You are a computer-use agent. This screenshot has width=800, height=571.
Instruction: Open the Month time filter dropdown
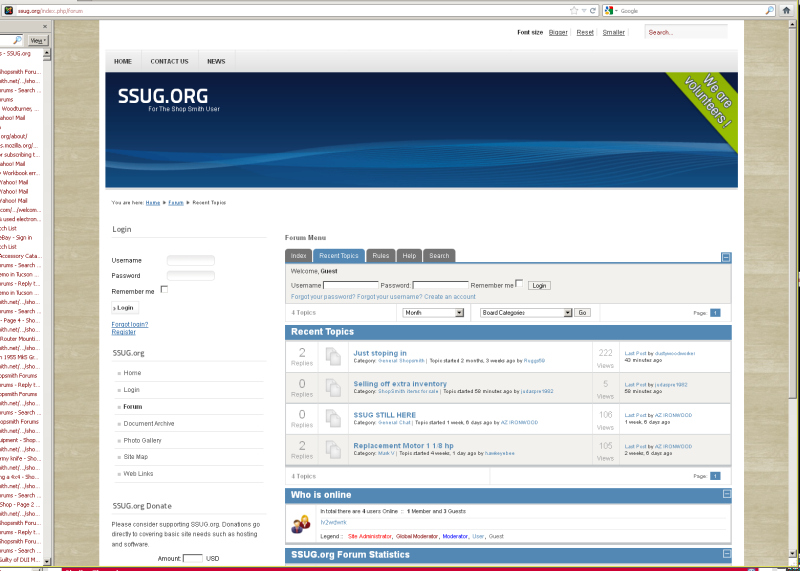(x=433, y=313)
